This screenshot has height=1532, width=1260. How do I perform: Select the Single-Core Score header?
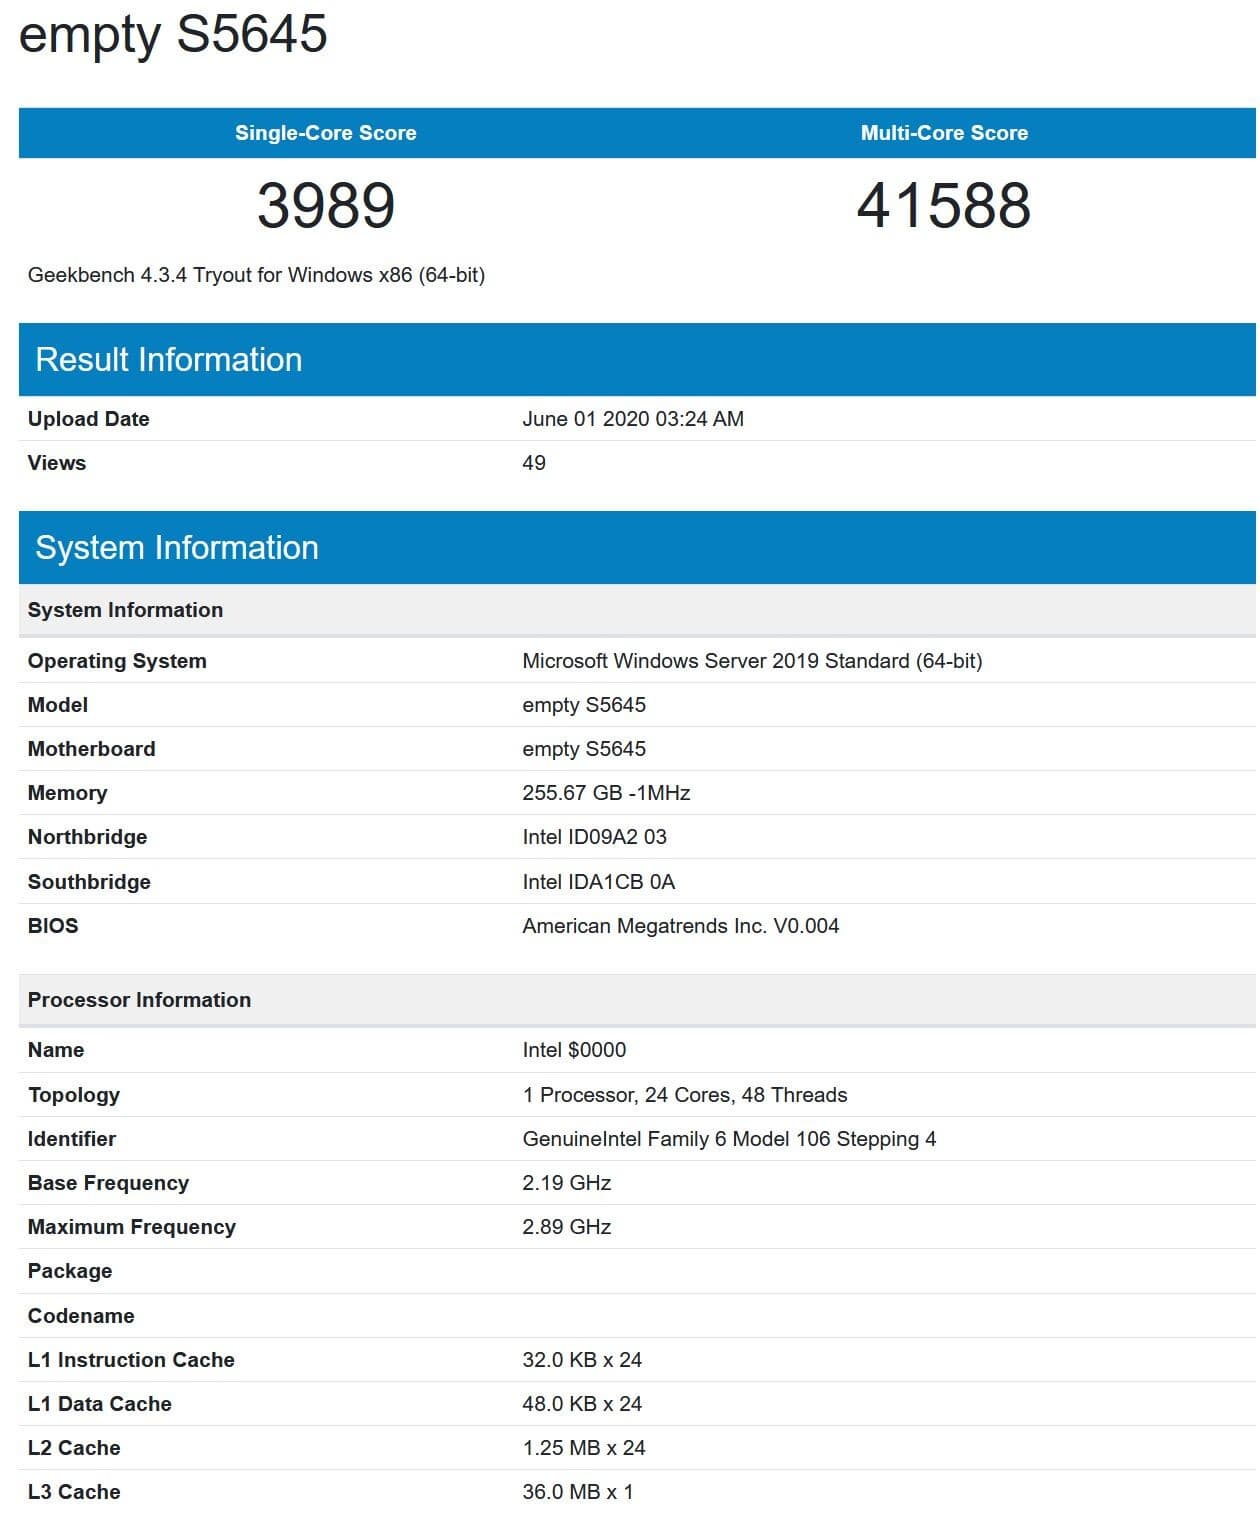click(x=326, y=133)
